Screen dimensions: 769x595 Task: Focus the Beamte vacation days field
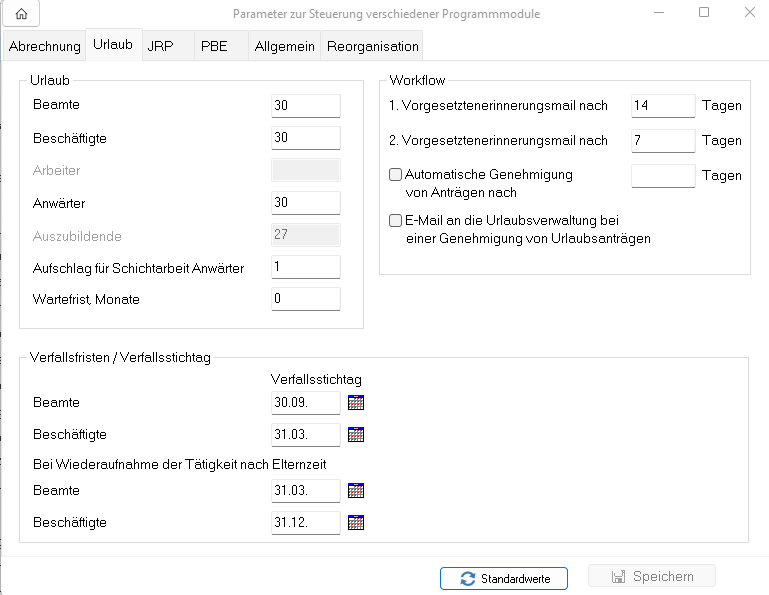tap(306, 105)
